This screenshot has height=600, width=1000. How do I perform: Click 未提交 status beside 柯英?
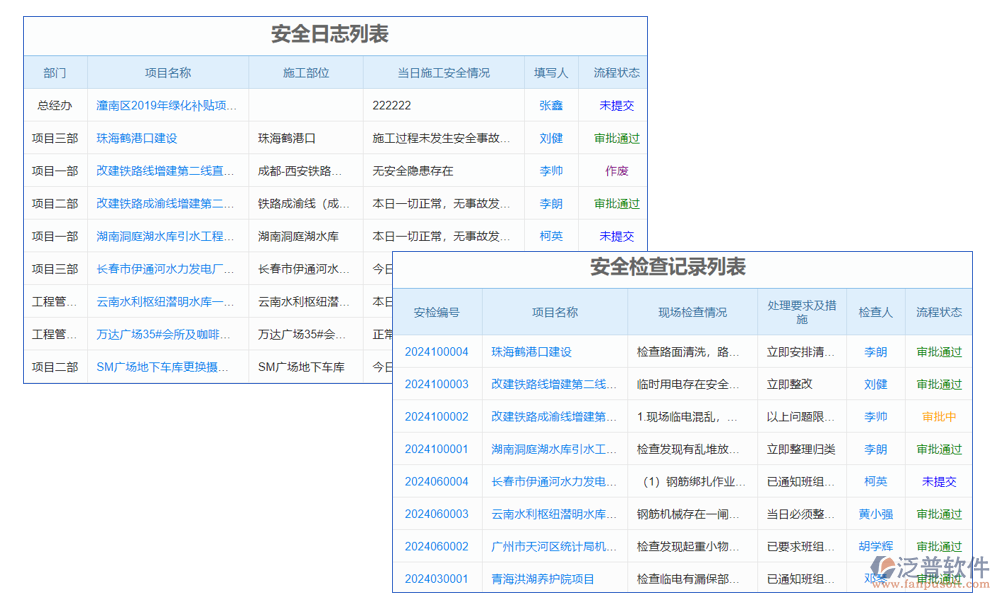click(x=938, y=482)
